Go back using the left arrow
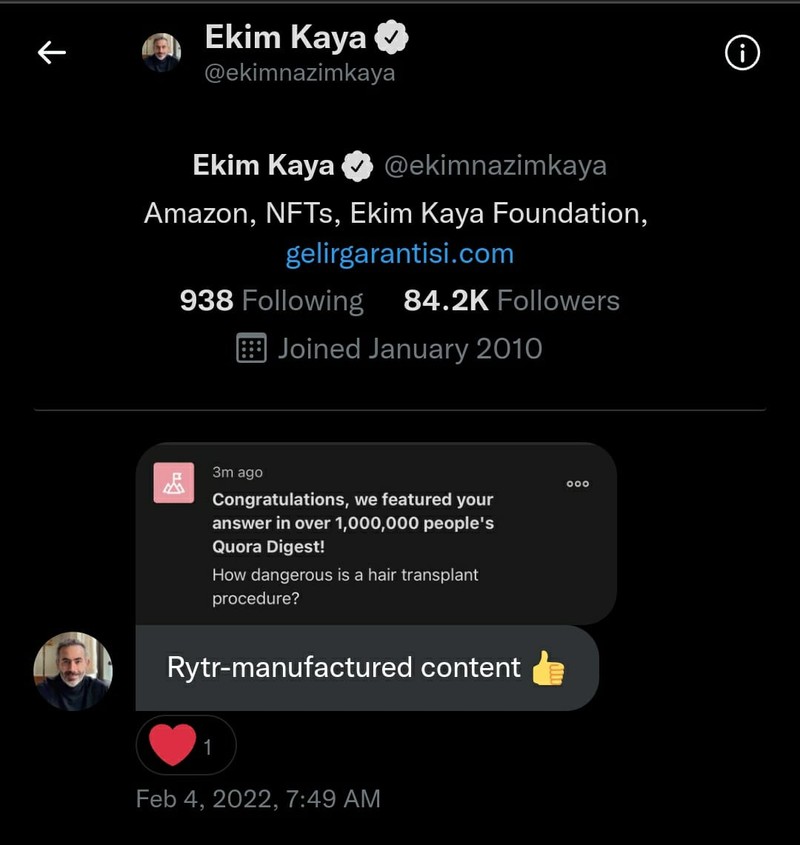800x845 pixels. tap(52, 53)
